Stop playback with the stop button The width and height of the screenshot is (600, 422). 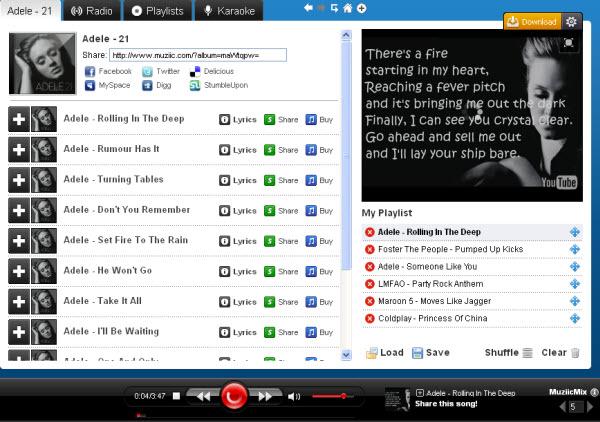[176, 396]
